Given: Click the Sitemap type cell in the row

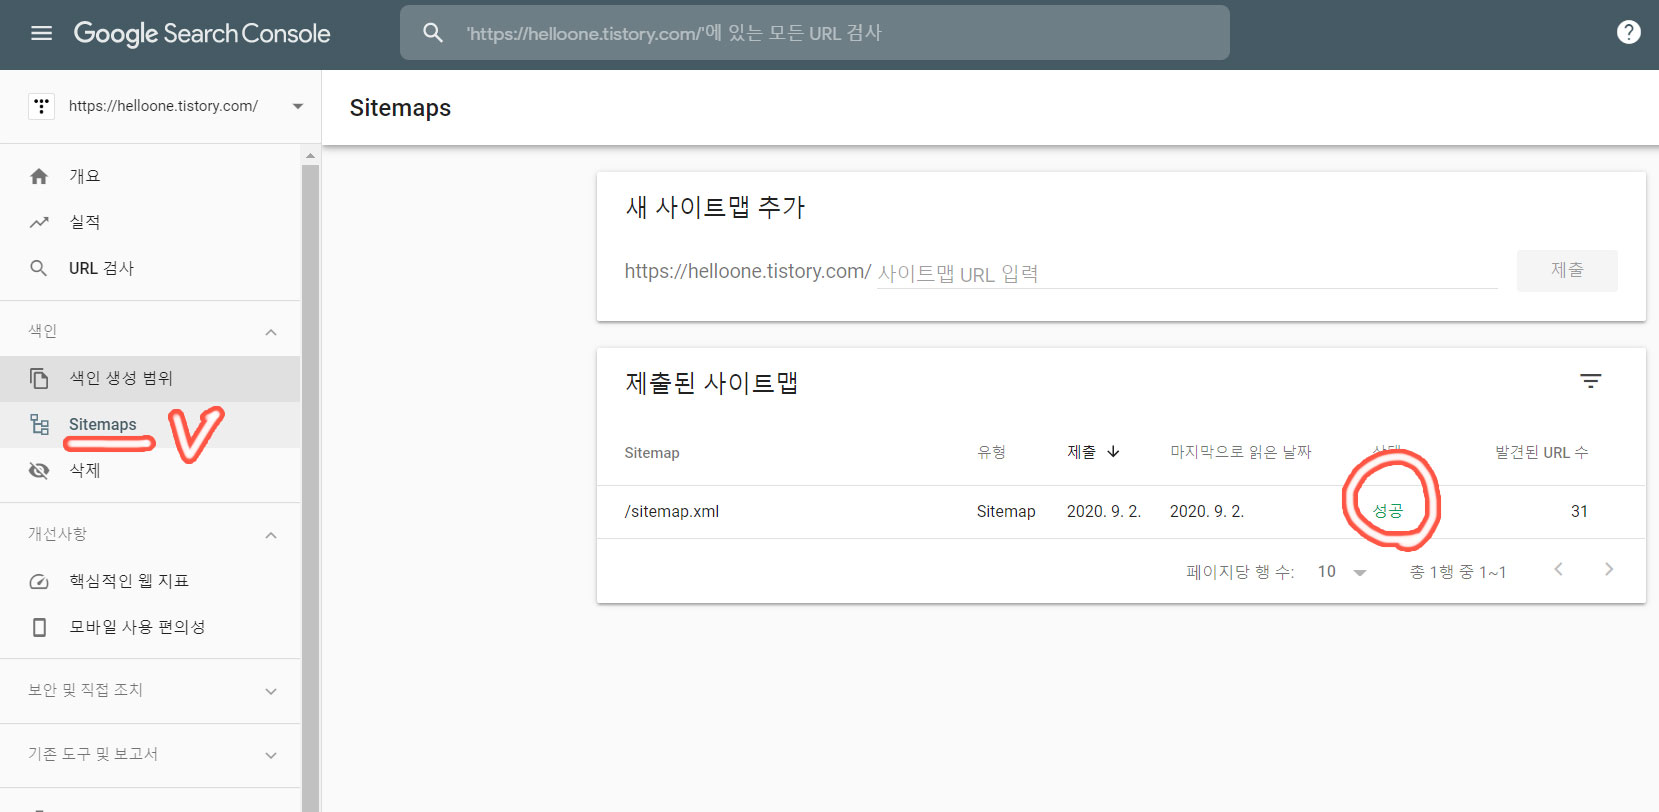Looking at the screenshot, I should pyautogui.click(x=1006, y=511).
